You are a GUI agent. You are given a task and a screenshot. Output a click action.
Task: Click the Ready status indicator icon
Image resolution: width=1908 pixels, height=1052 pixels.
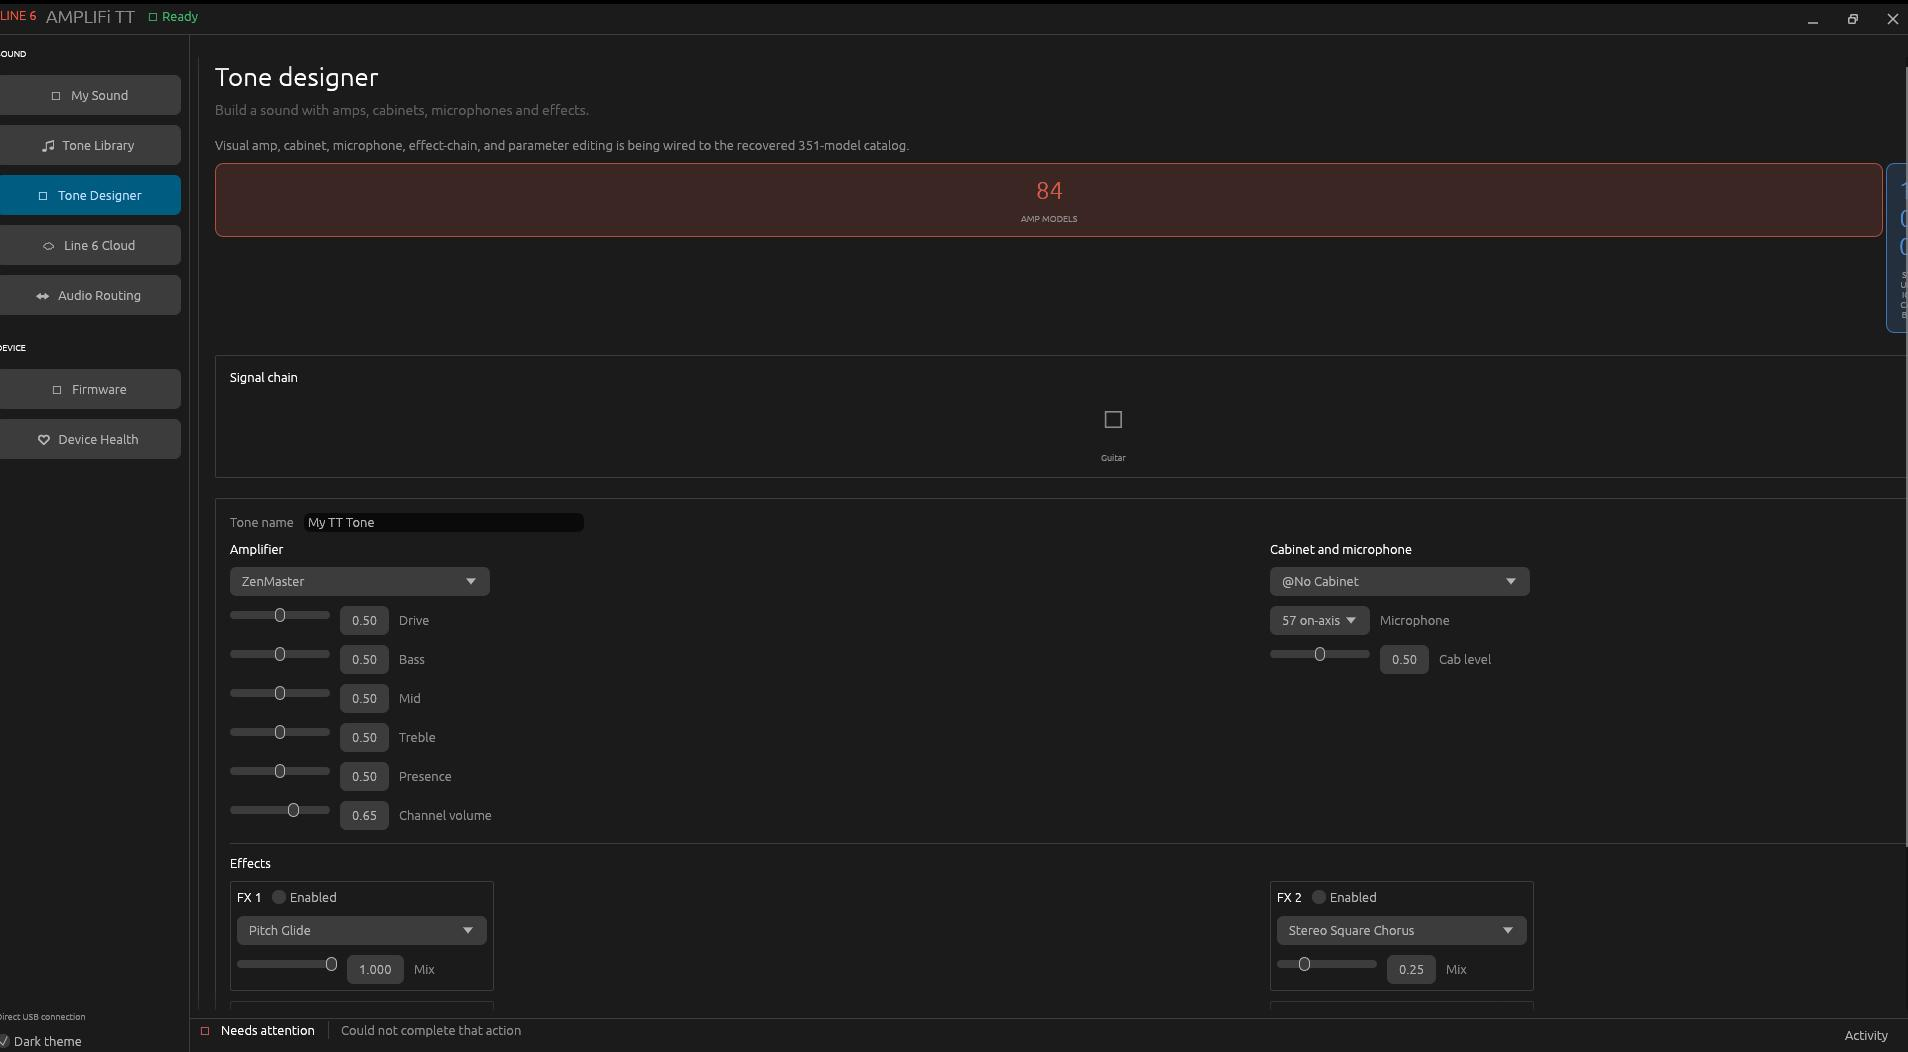click(x=153, y=17)
